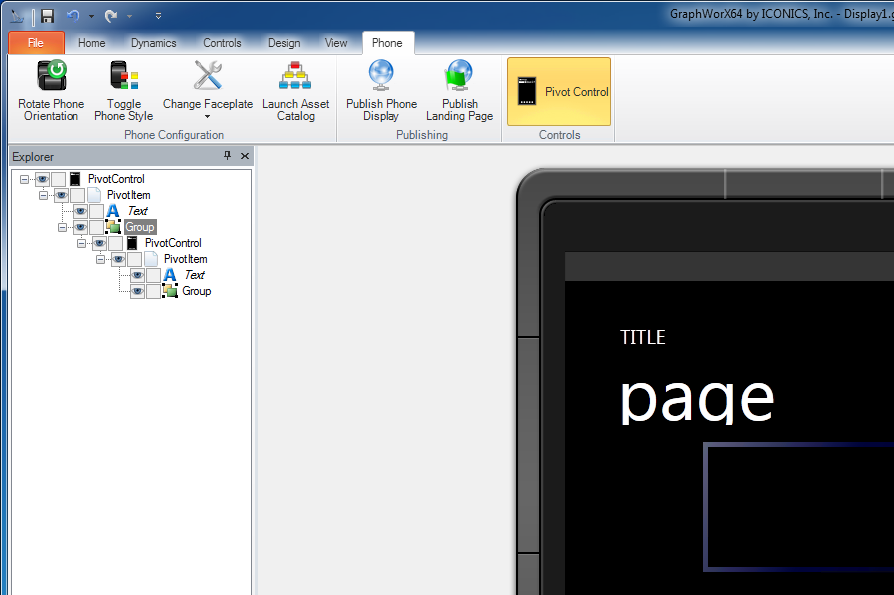Viewport: 894px width, 595px height.
Task: Open the Quick Access Toolbar customize menu
Action: coord(158,16)
